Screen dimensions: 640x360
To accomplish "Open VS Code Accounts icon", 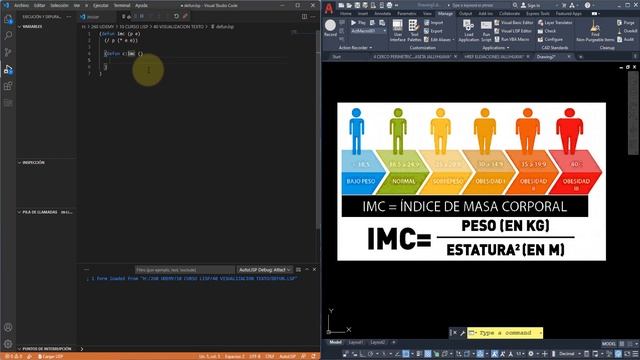I will point(8,327).
